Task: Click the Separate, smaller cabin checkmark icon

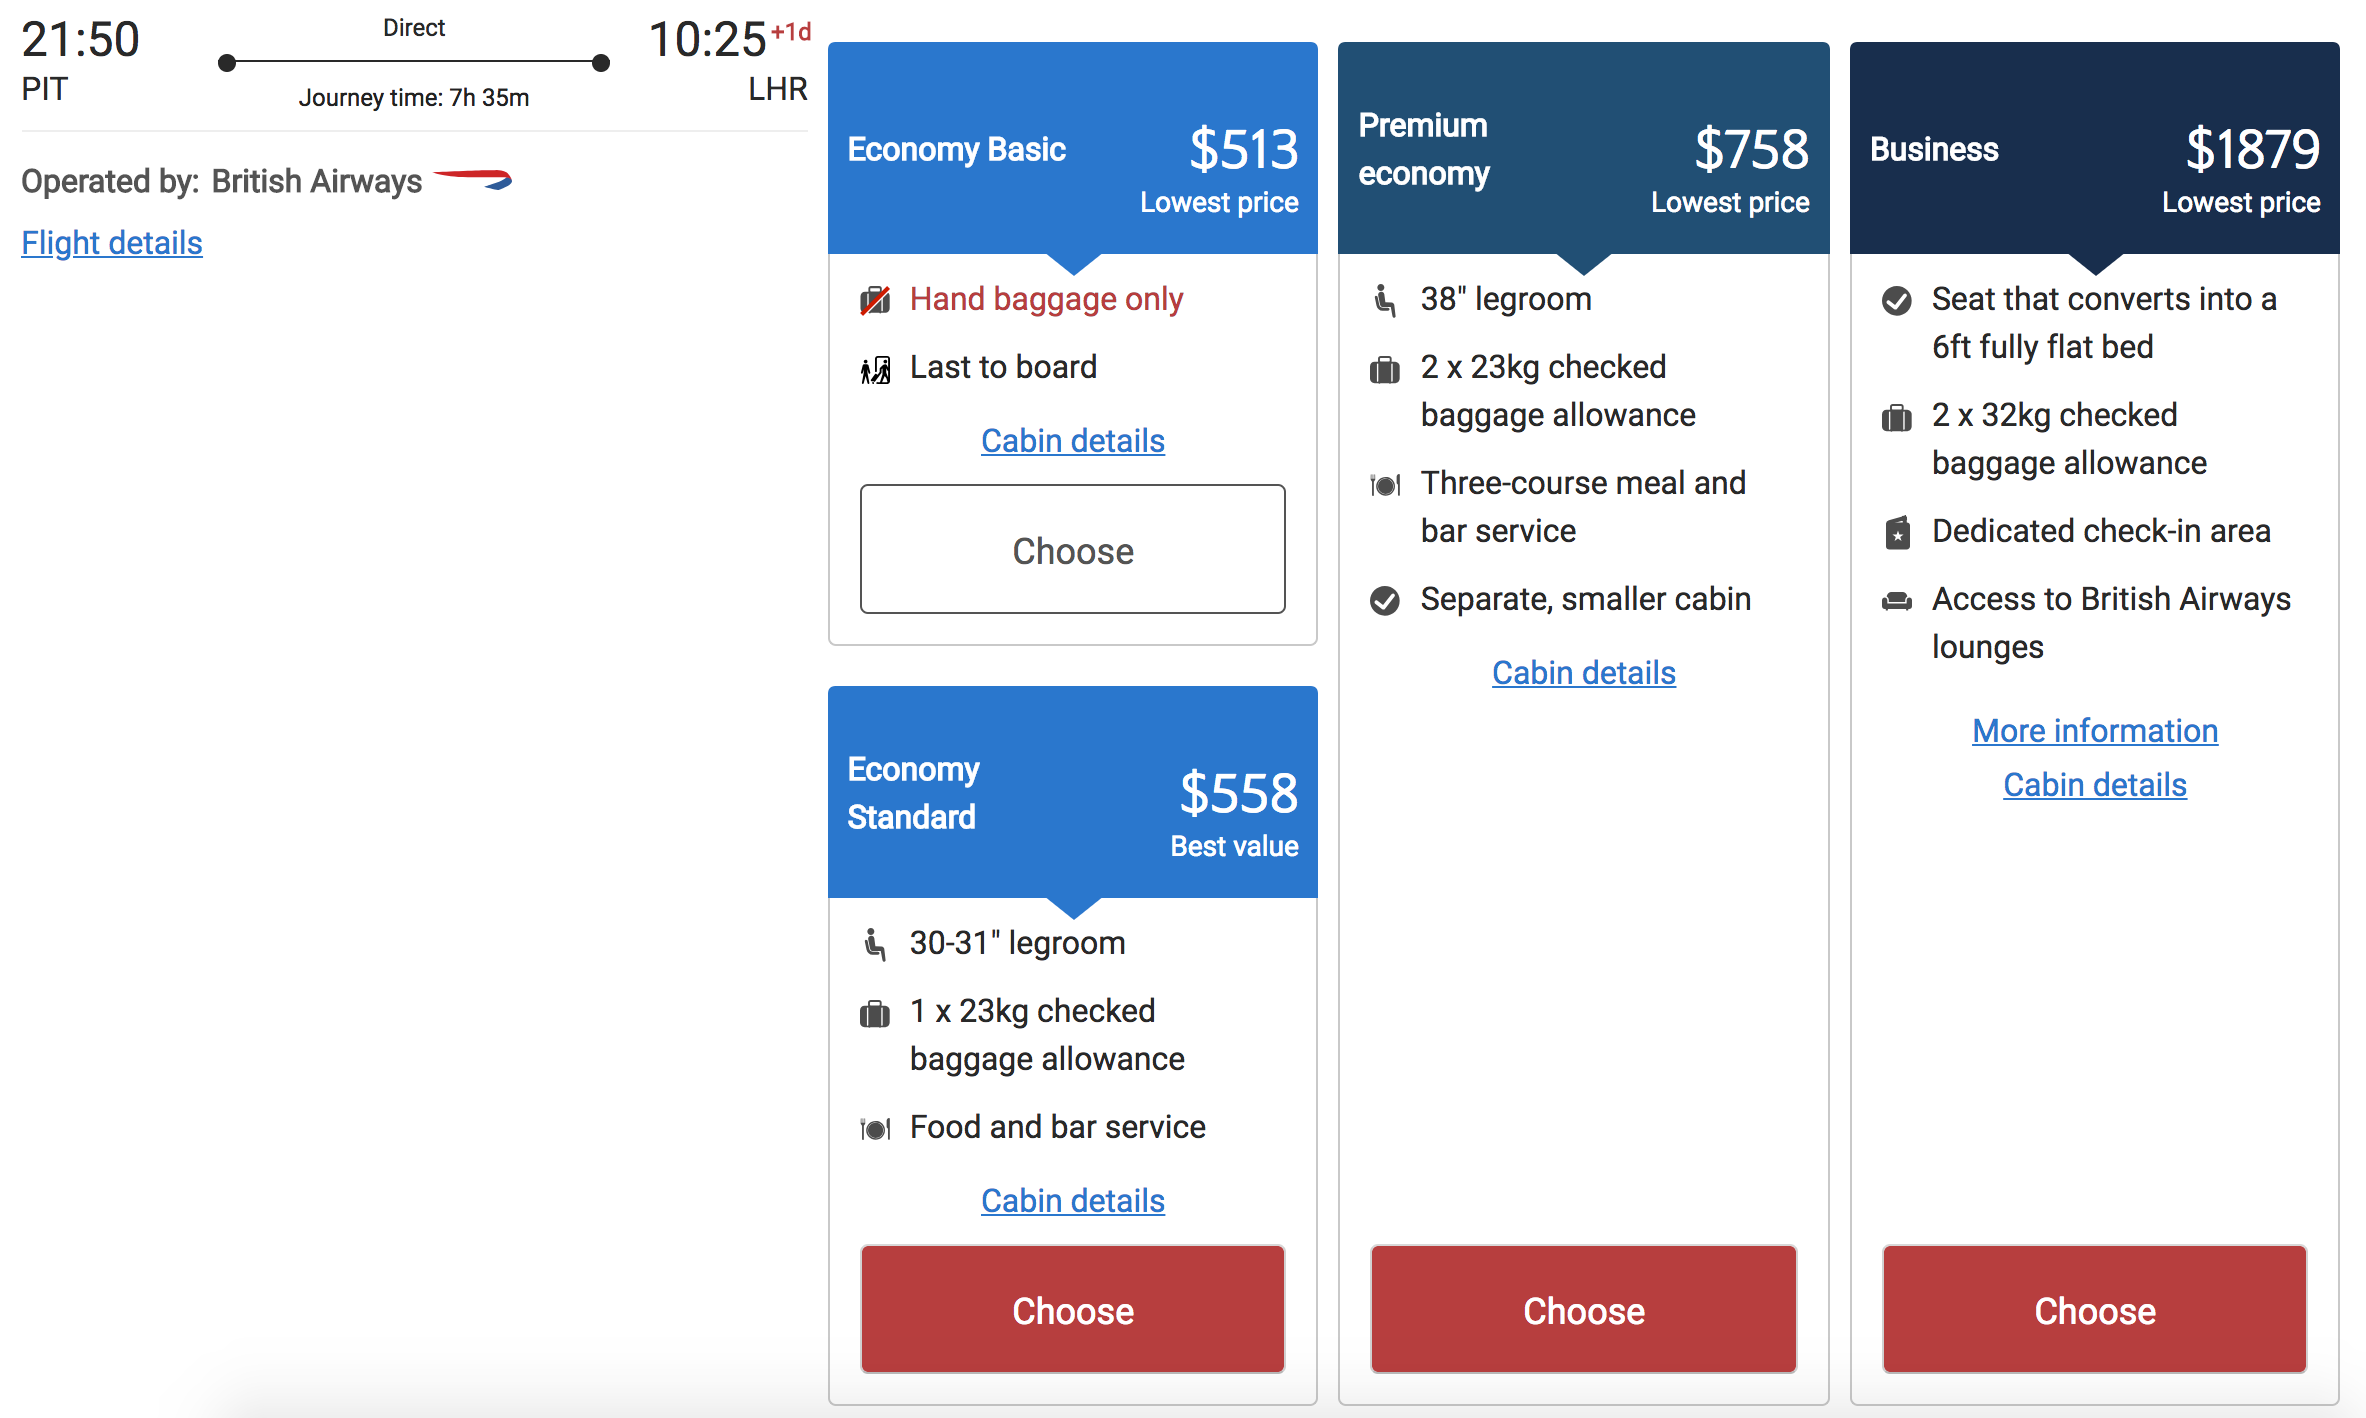Action: [1385, 601]
